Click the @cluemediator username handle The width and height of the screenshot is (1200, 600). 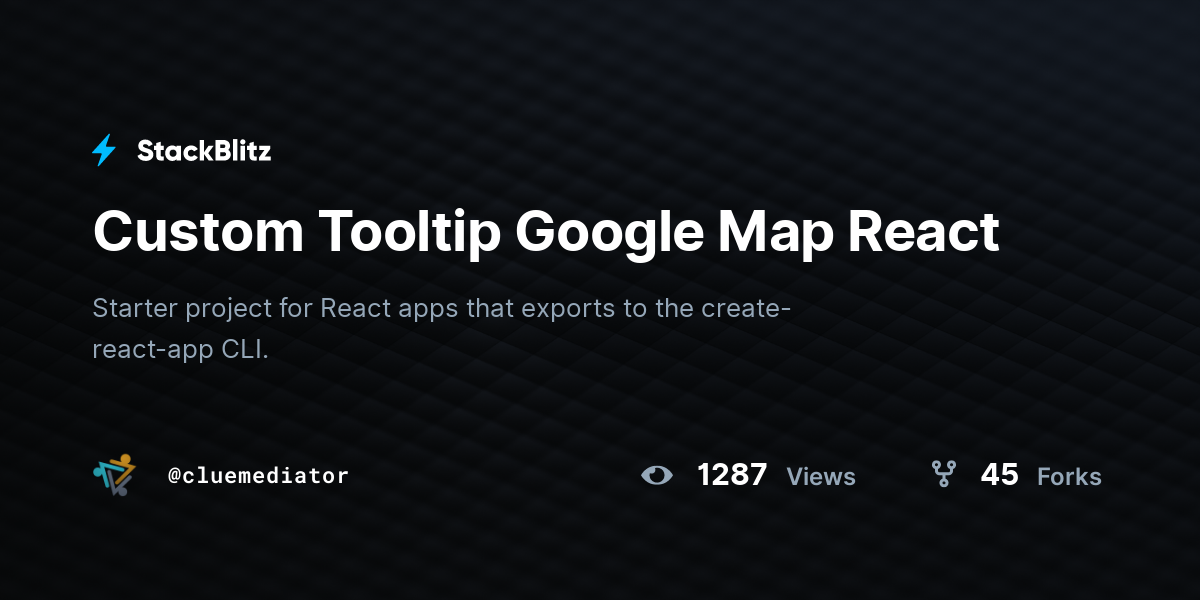258,476
